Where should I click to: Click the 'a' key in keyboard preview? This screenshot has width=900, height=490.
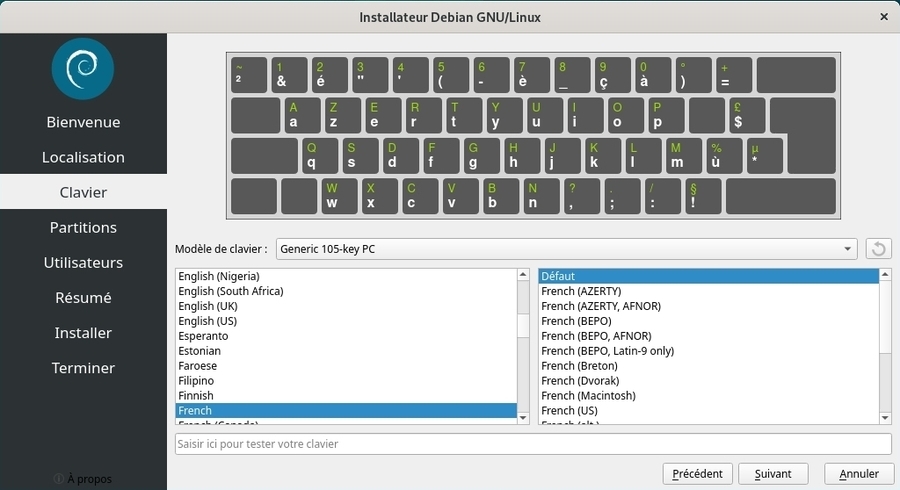pyautogui.click(x=302, y=115)
